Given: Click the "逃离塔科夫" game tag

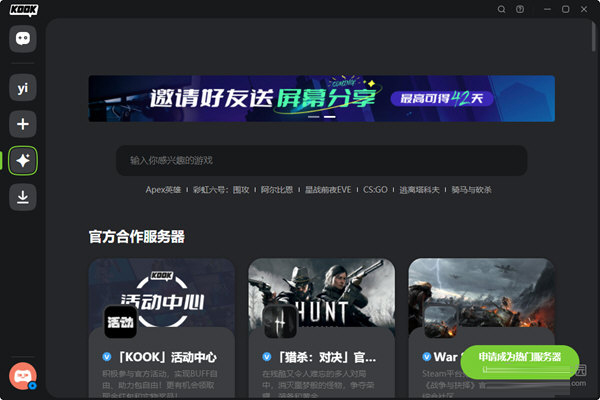Looking at the screenshot, I should pos(420,189).
